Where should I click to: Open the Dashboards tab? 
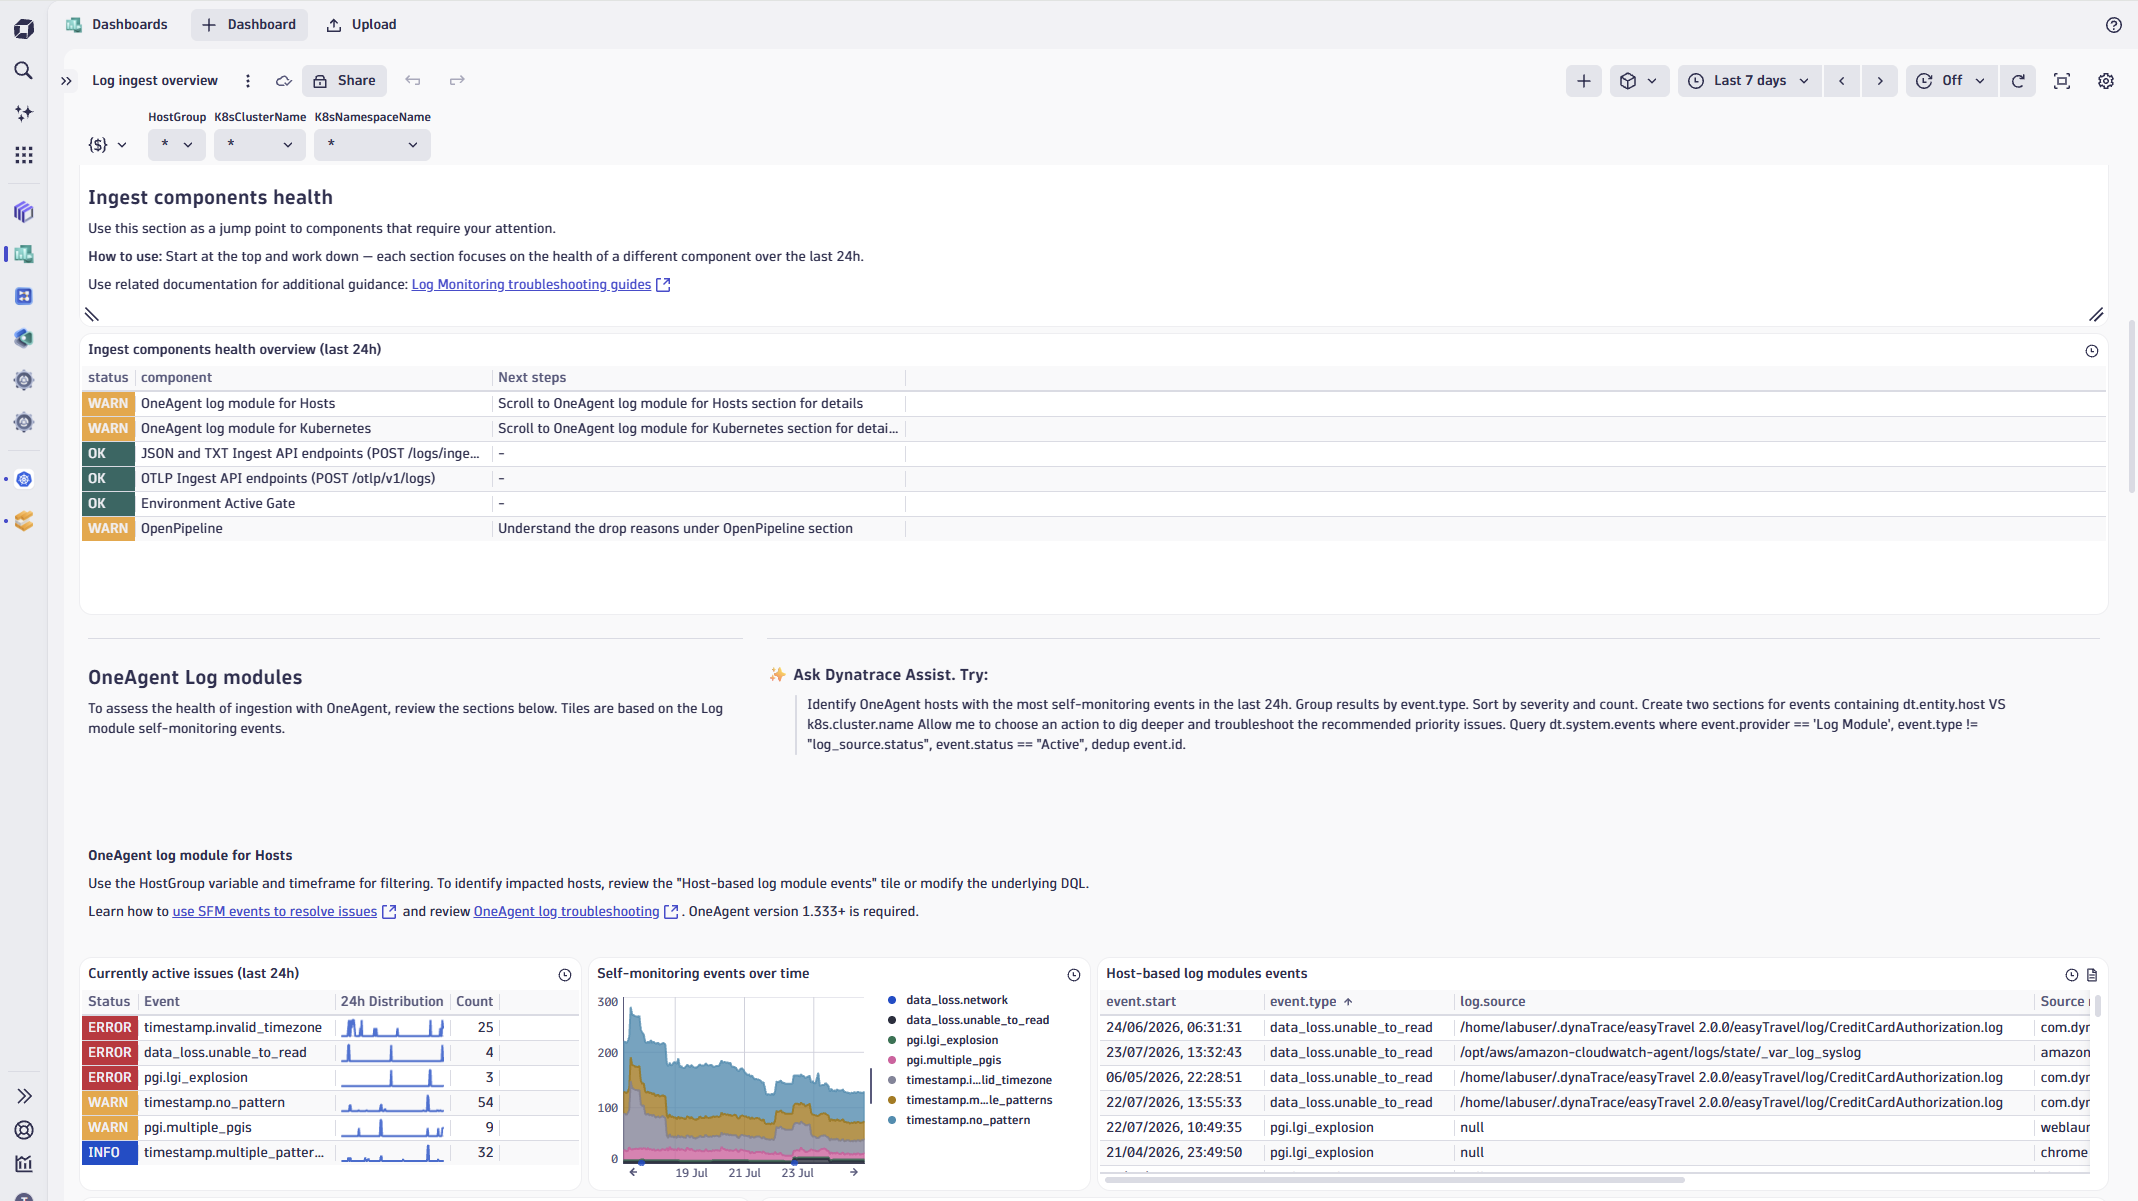tap(117, 25)
